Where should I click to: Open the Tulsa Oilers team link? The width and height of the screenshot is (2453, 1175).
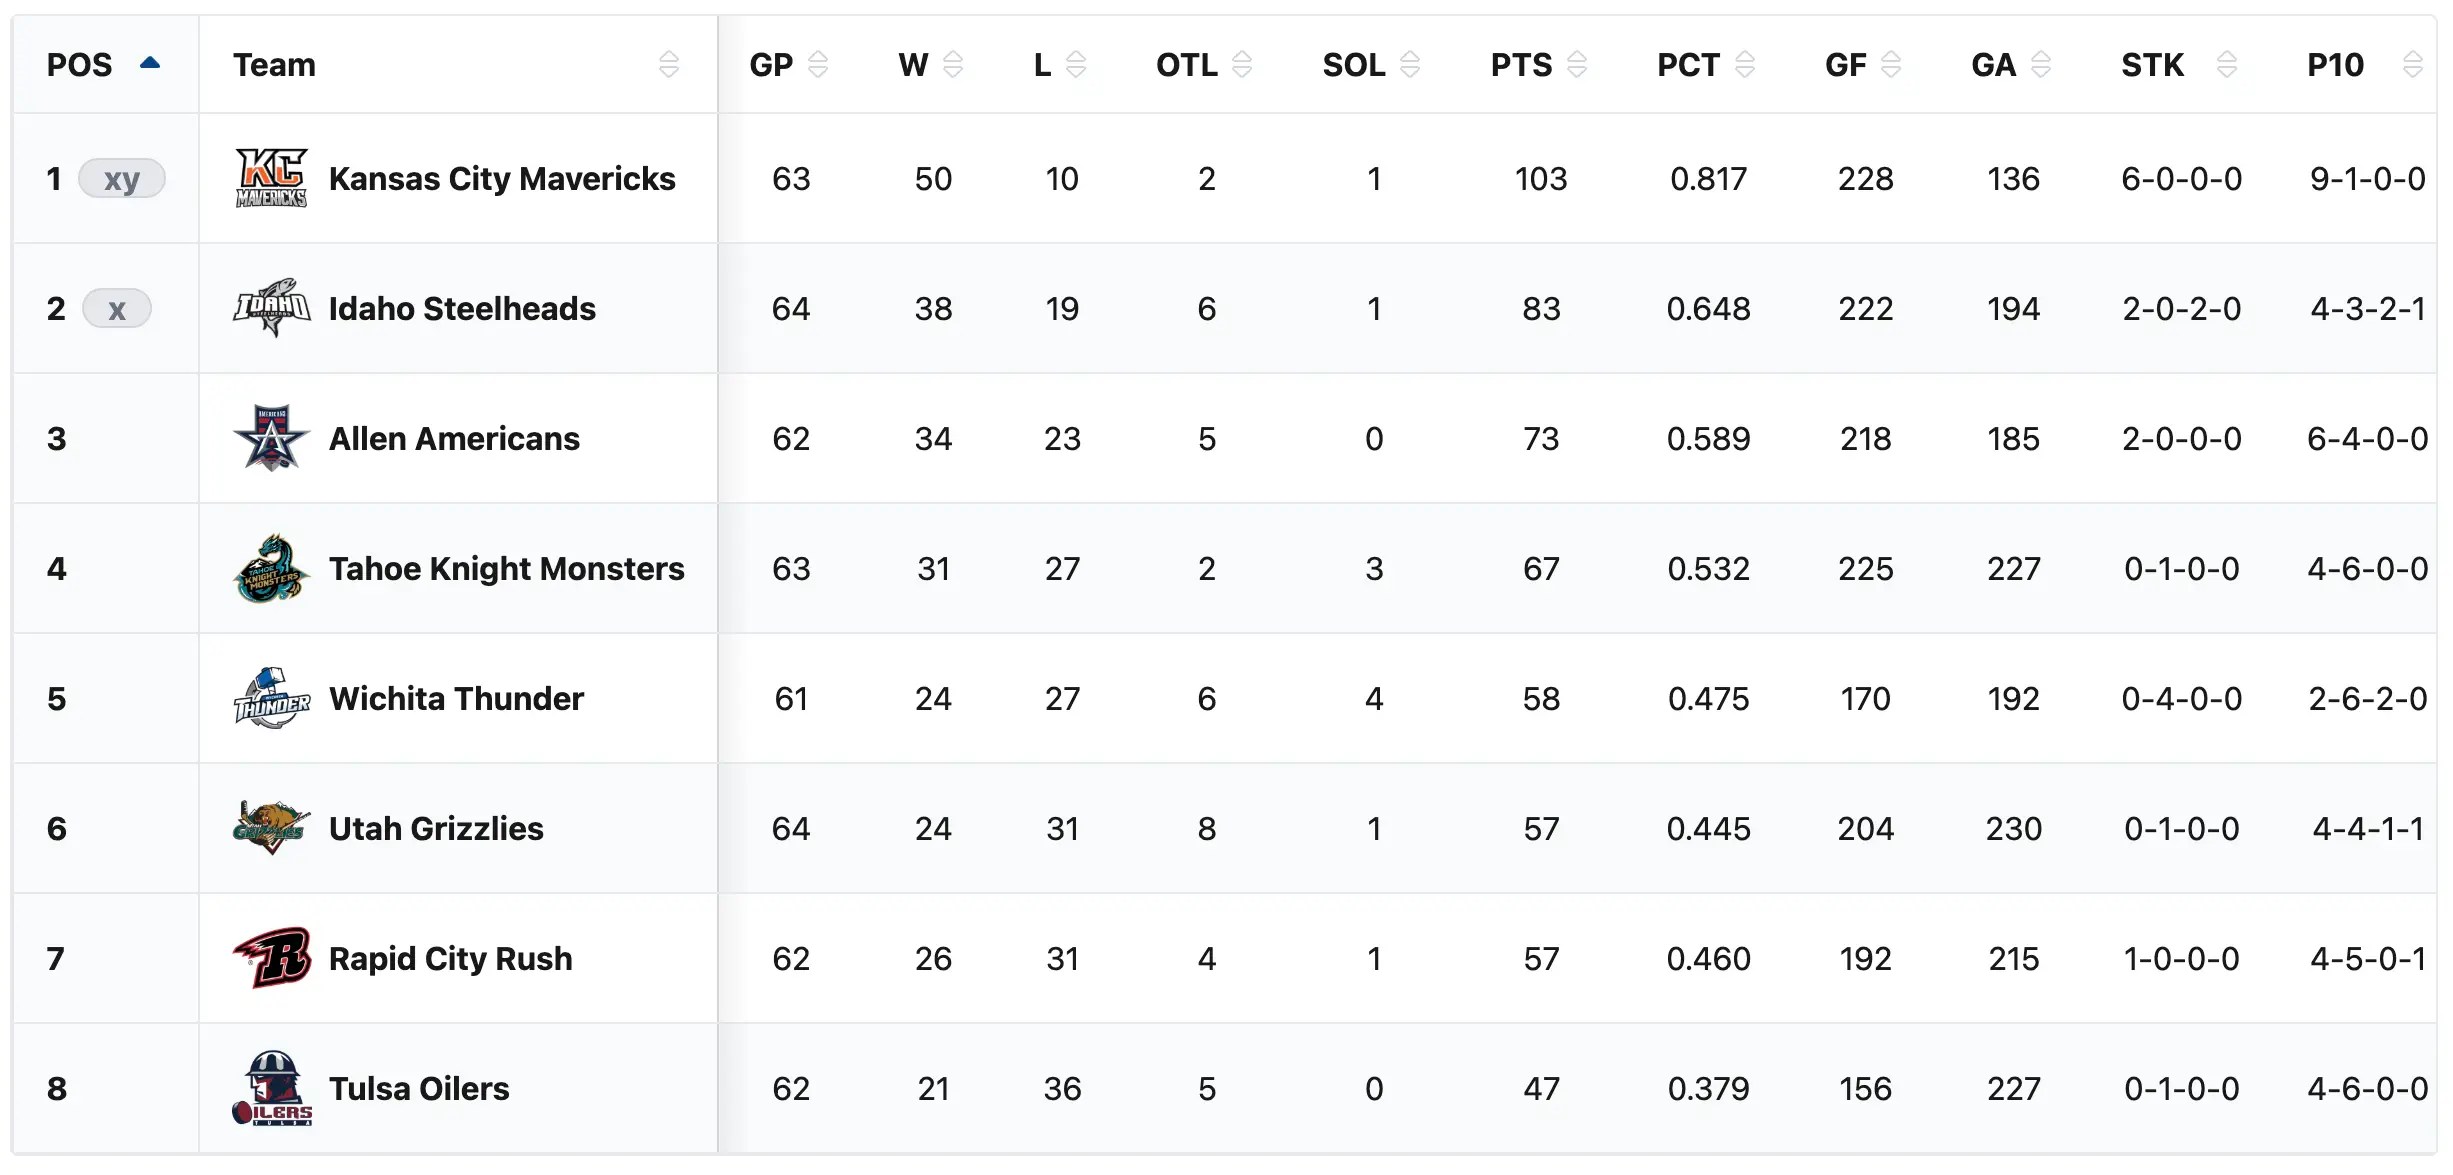pyautogui.click(x=419, y=1088)
